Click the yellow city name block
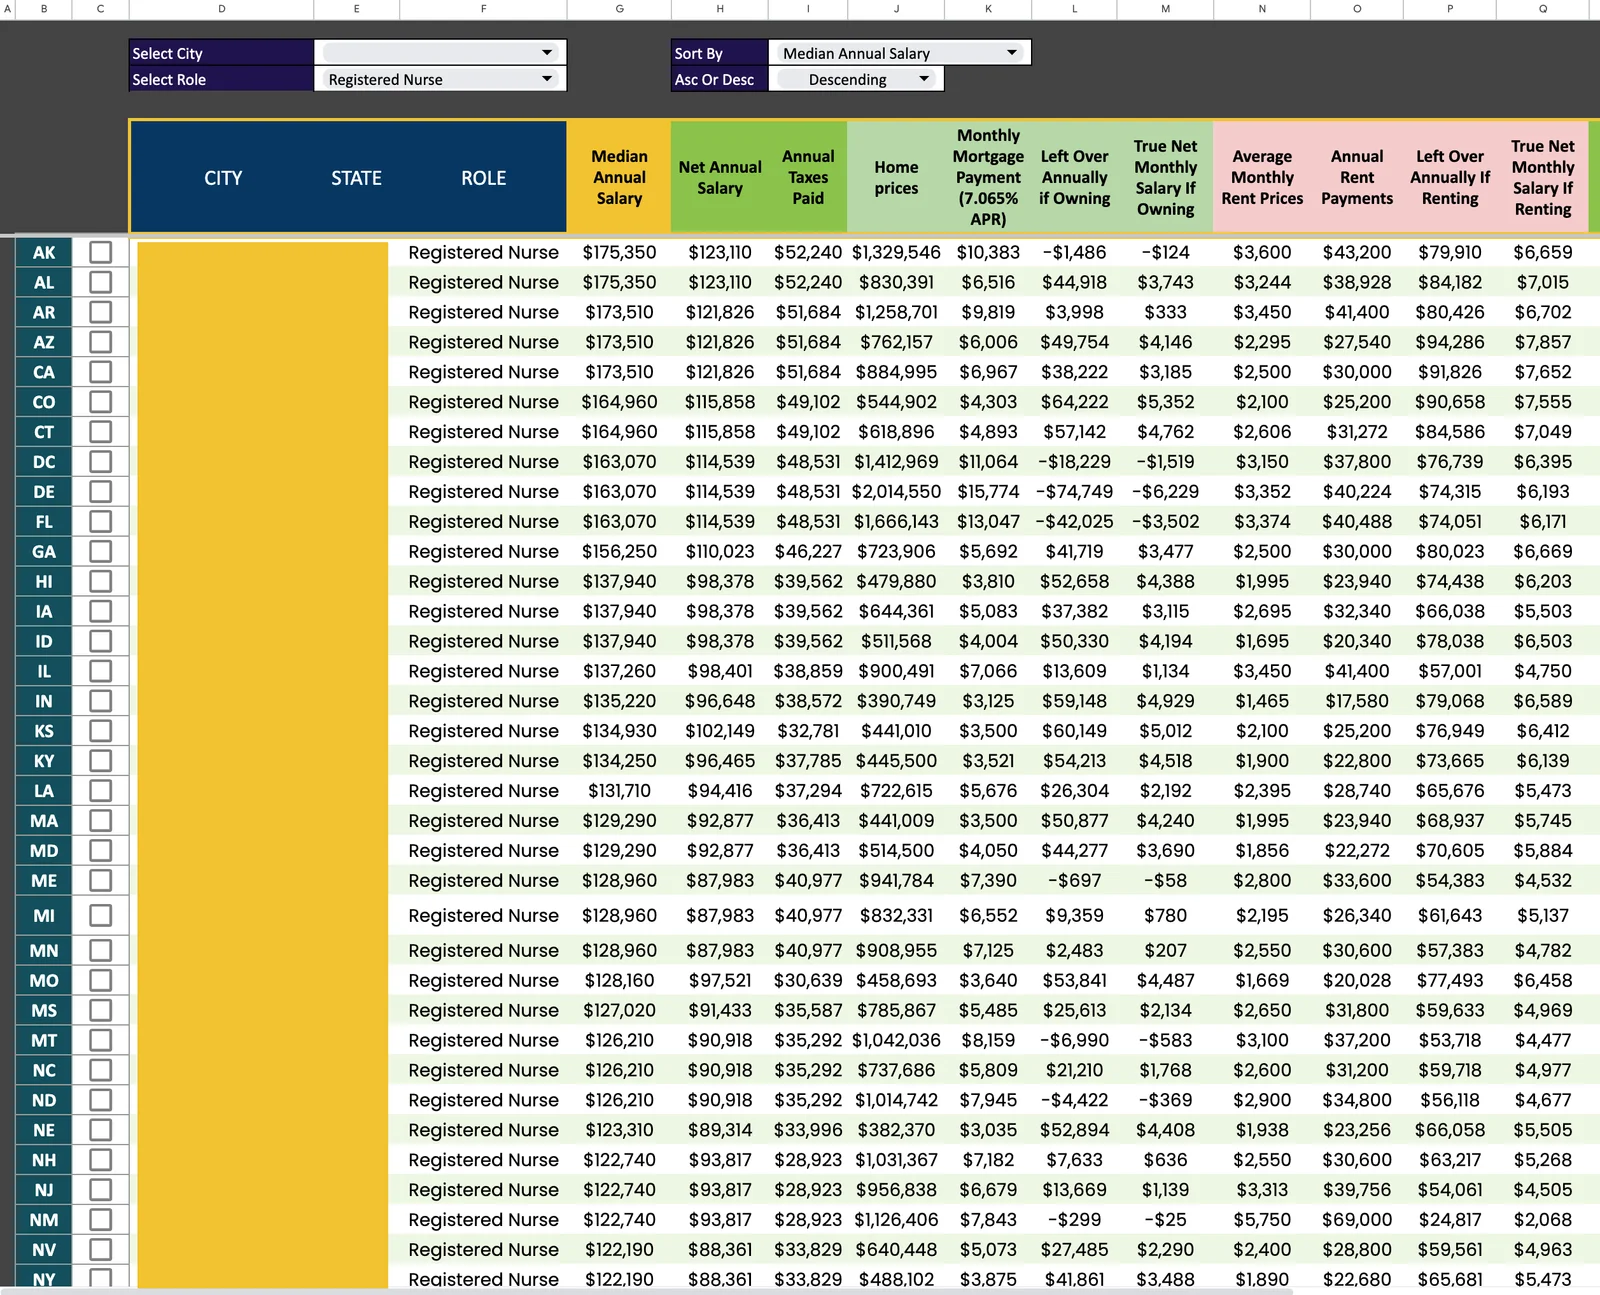This screenshot has height=1295, width=1600. [x=262, y=760]
